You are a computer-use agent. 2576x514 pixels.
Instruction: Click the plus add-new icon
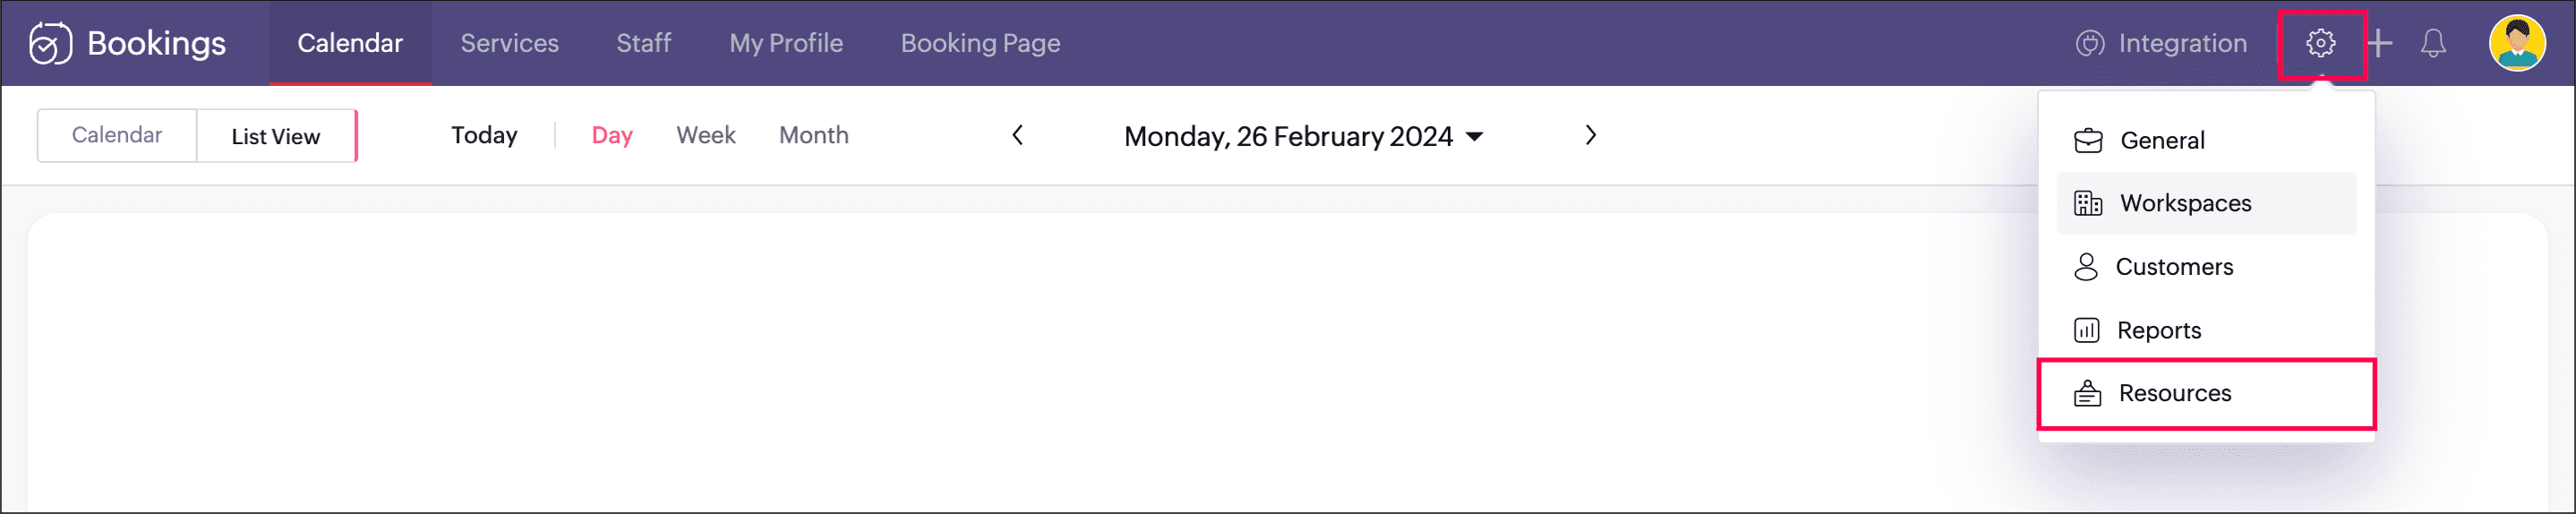(x=2380, y=43)
